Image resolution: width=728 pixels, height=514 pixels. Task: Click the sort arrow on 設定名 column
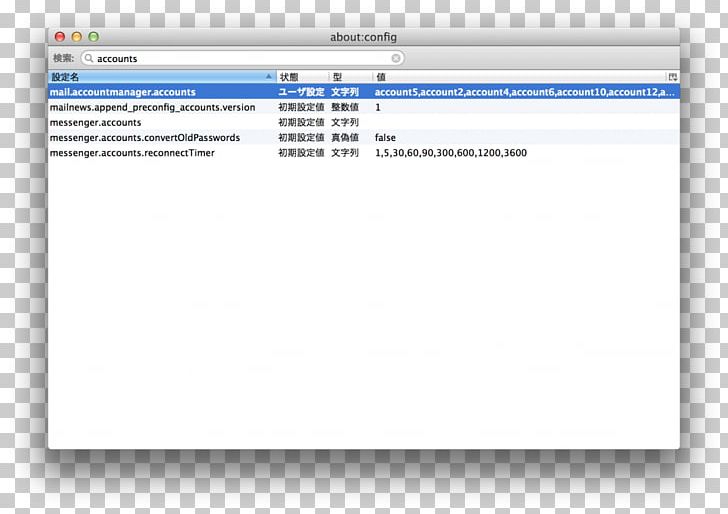tap(269, 77)
